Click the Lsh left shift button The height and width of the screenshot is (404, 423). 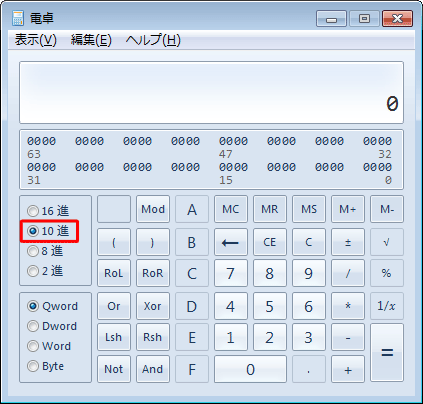(x=114, y=337)
